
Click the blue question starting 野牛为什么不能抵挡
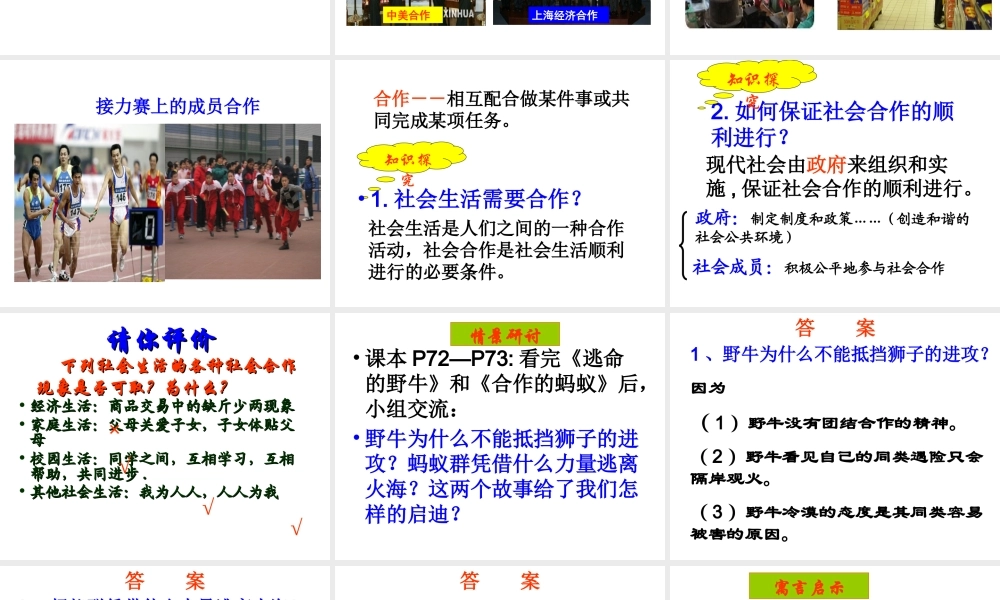[501, 476]
